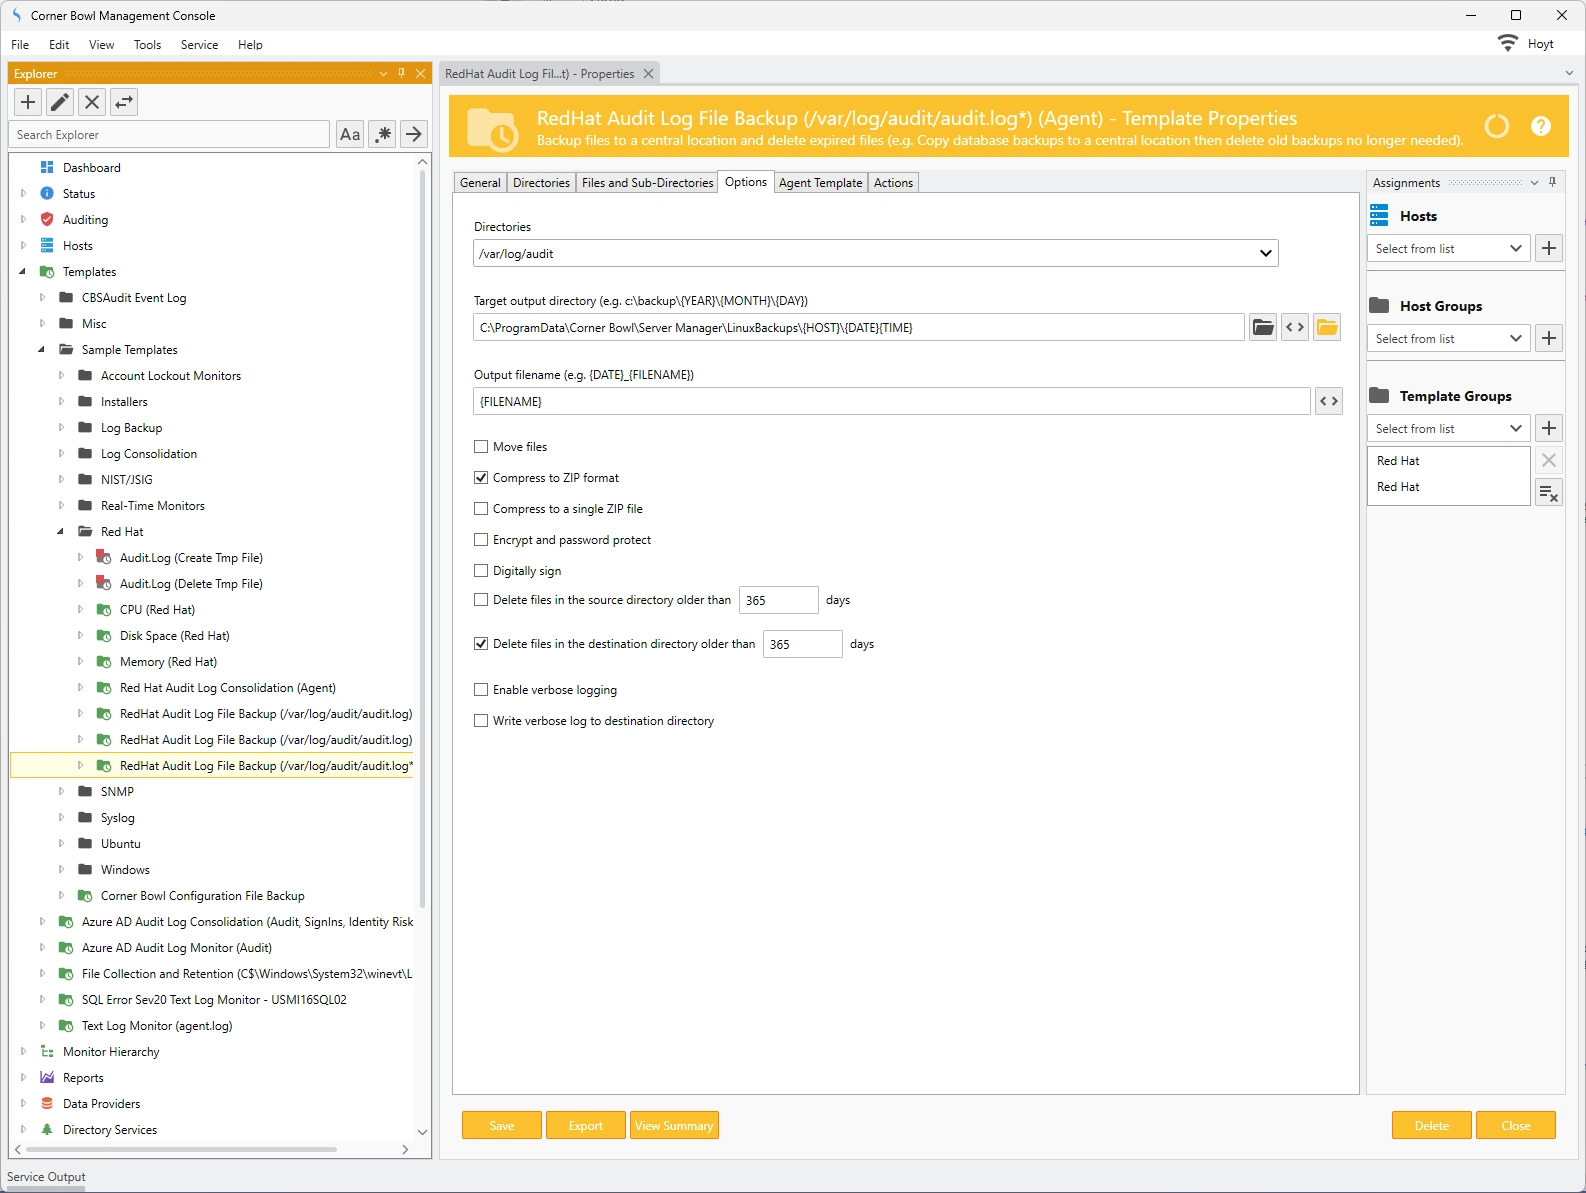Viewport: 1586px width, 1193px height.
Task: Uncheck Compress to ZIP format
Action: [x=481, y=478]
